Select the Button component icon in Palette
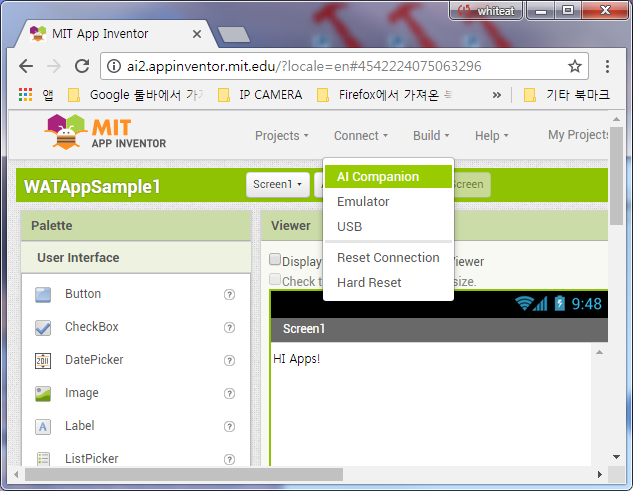The height and width of the screenshot is (491, 633). (43, 294)
